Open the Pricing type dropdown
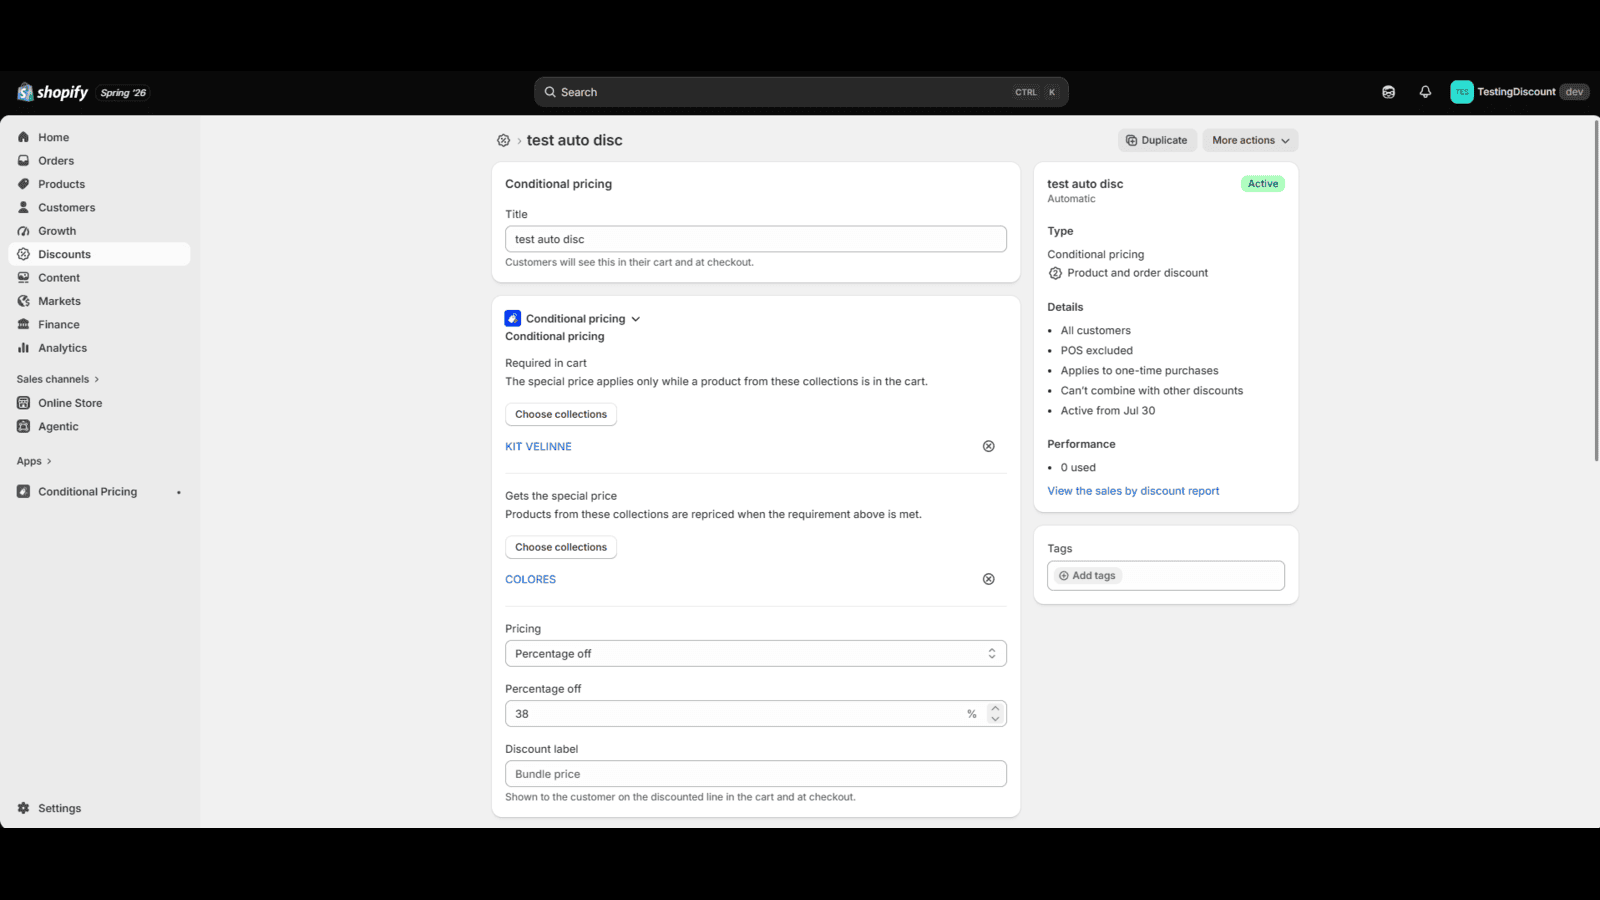The height and width of the screenshot is (900, 1600). click(756, 654)
